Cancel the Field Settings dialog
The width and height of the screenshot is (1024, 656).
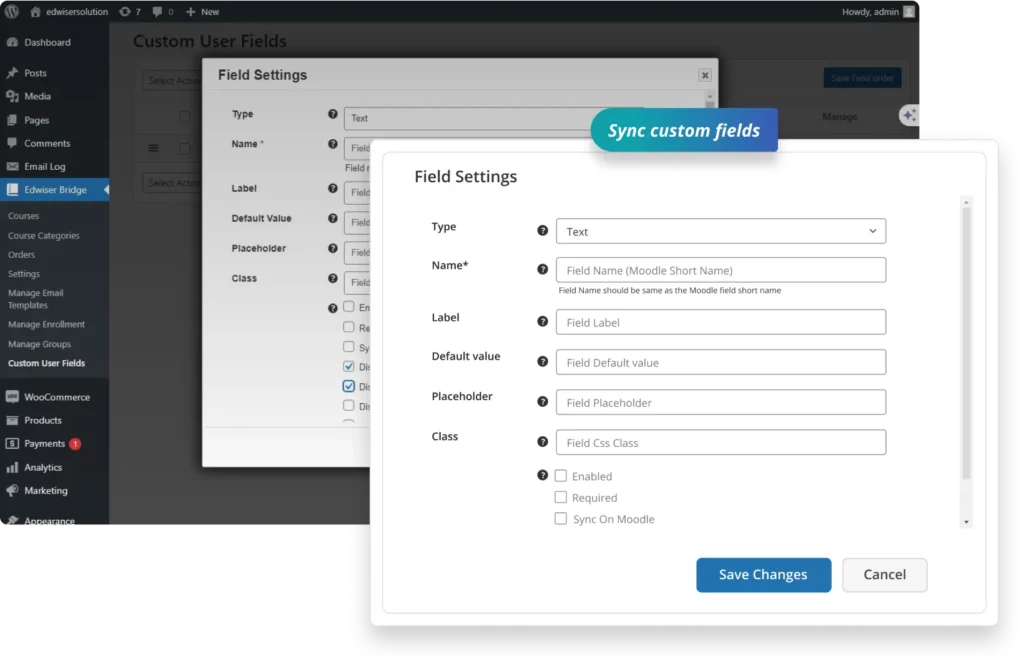pos(884,575)
